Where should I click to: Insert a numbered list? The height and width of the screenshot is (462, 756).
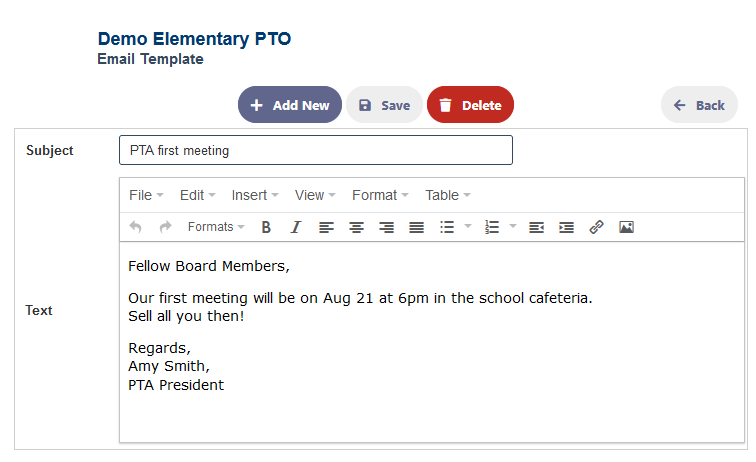[492, 227]
